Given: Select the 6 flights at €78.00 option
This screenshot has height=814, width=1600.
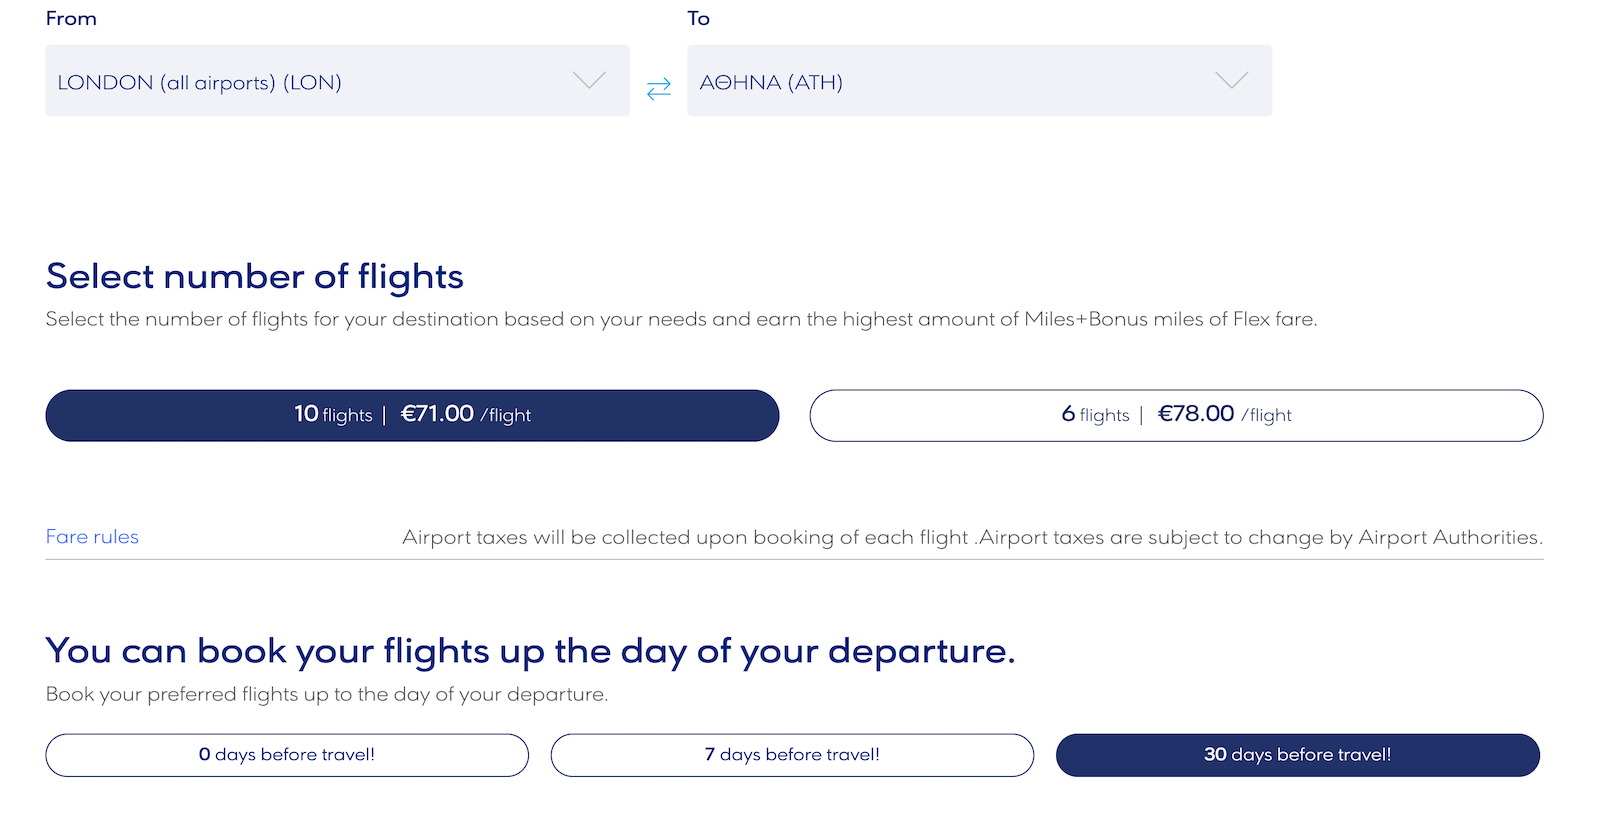Looking at the screenshot, I should point(1177,415).
